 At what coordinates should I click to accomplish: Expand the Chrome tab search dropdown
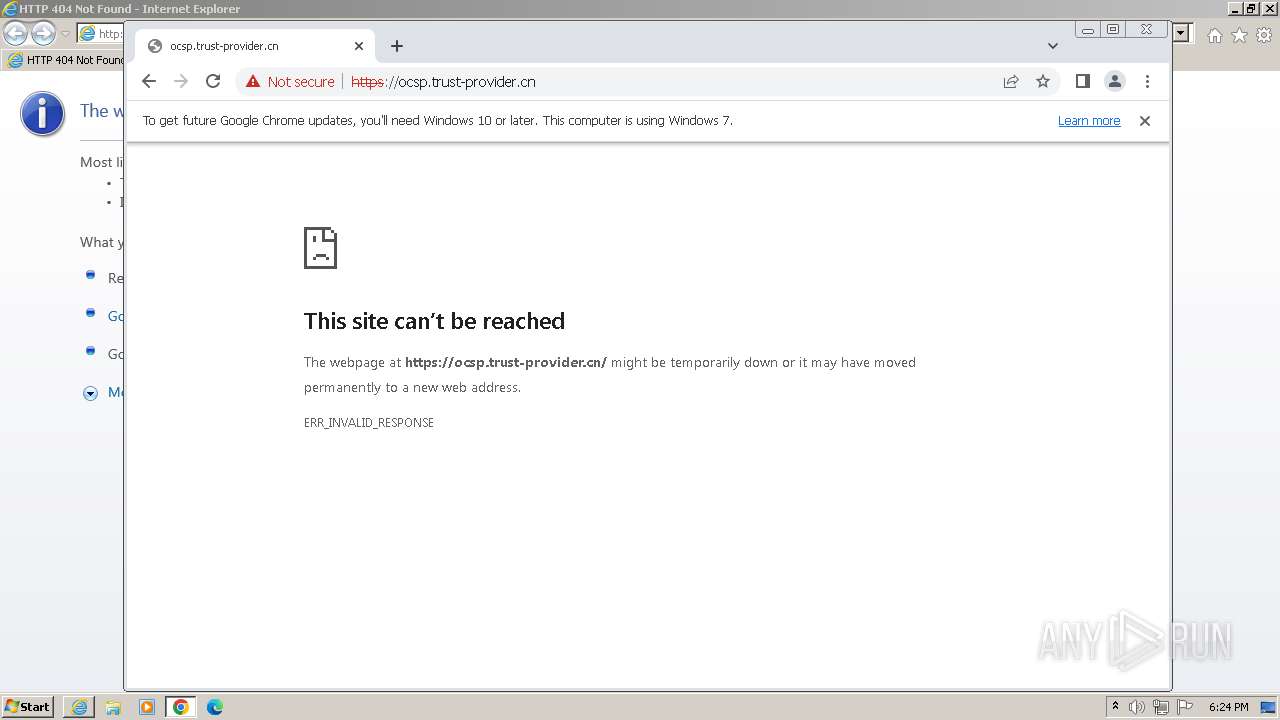point(1053,46)
